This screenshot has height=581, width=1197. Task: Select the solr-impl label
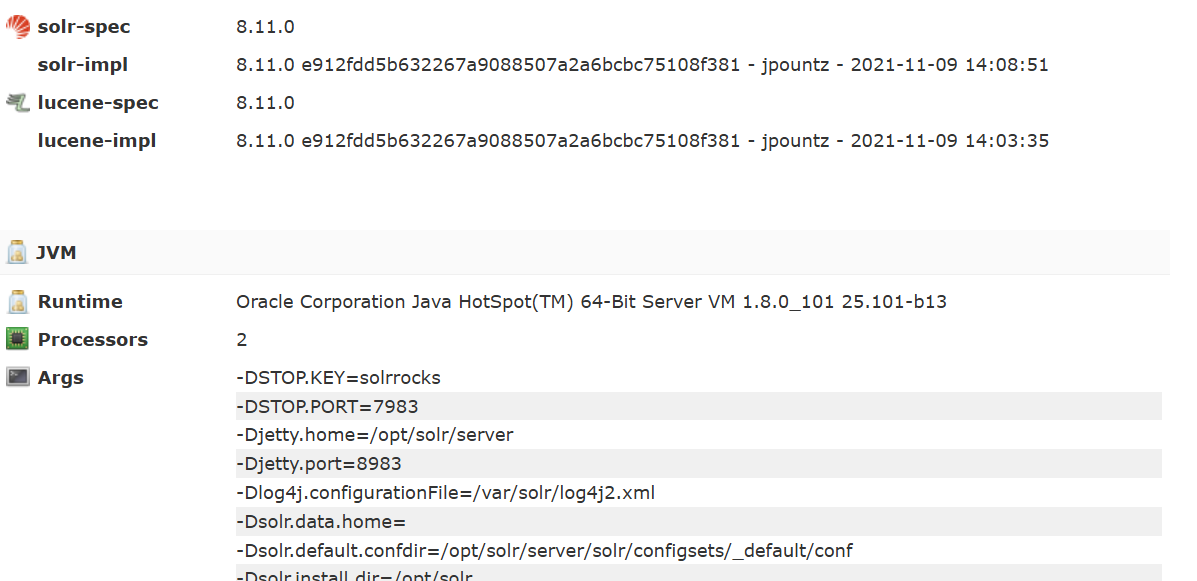(x=82, y=65)
